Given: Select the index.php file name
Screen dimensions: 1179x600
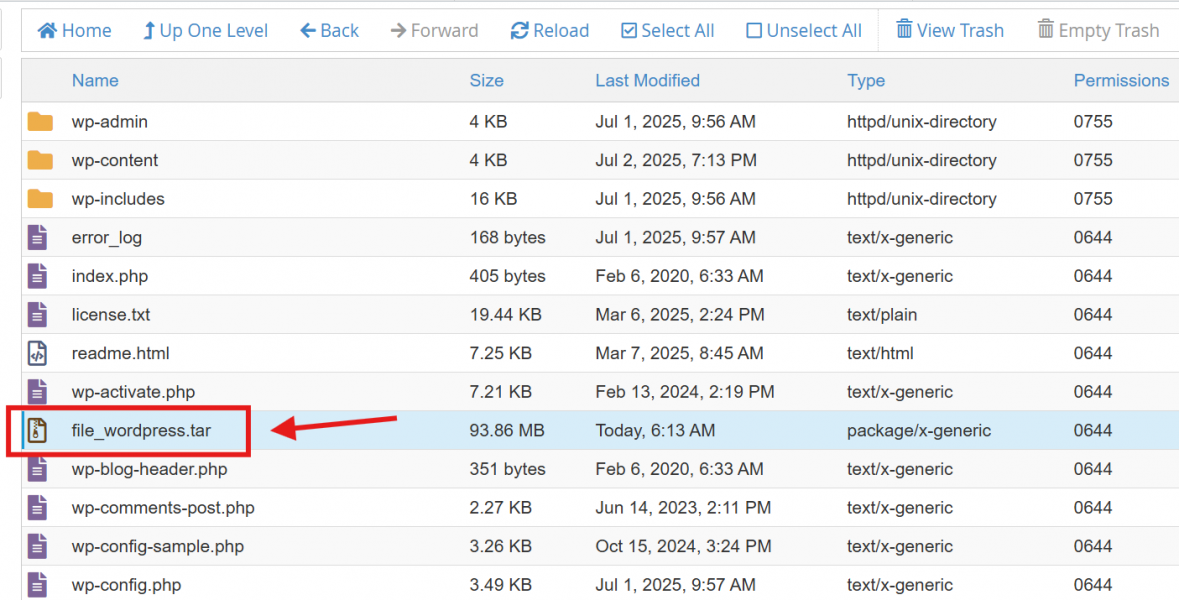Looking at the screenshot, I should (x=110, y=276).
